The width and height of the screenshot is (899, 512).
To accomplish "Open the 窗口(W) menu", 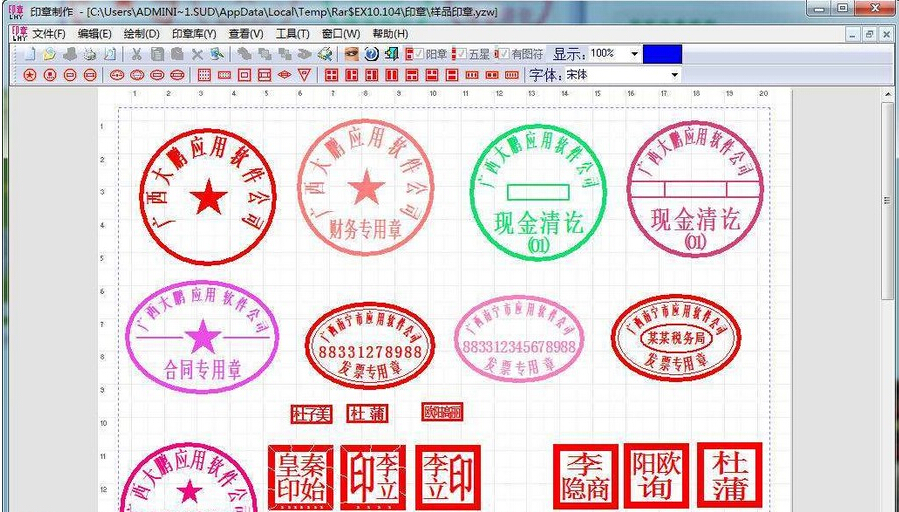I will click(341, 34).
